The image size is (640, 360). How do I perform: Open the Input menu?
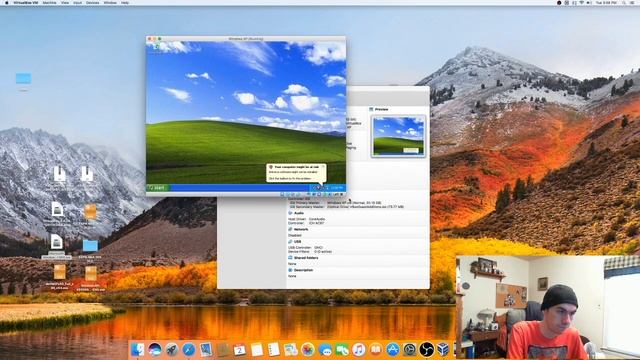[78, 2]
